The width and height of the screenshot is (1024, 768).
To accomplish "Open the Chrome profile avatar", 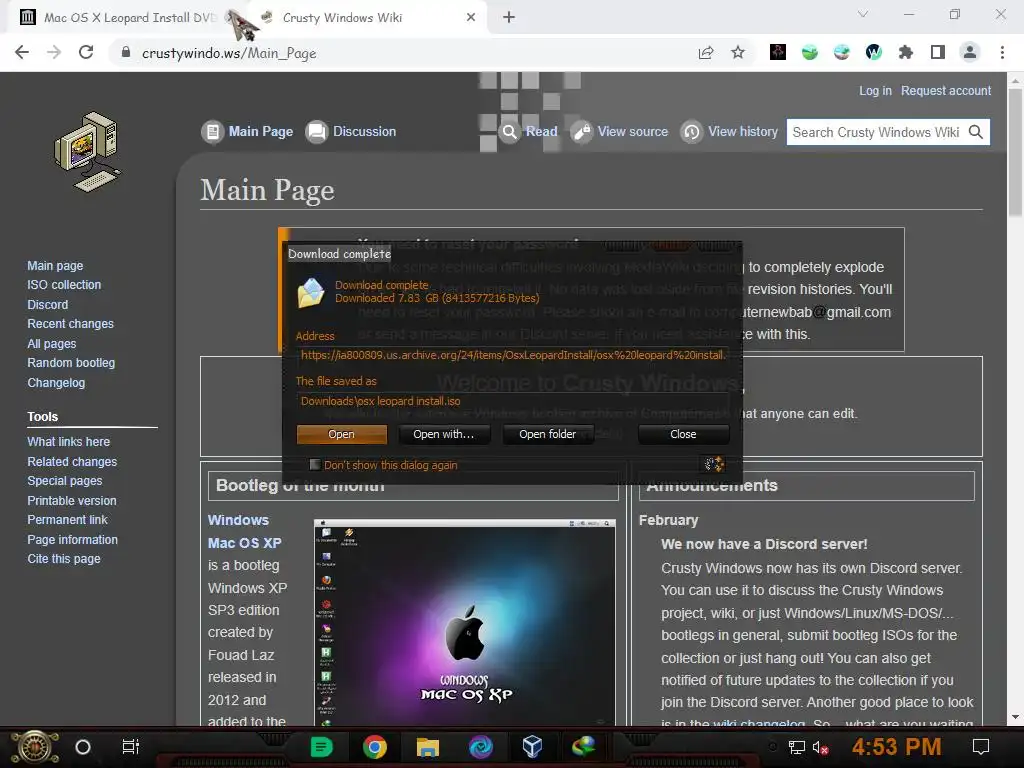I will pos(970,52).
